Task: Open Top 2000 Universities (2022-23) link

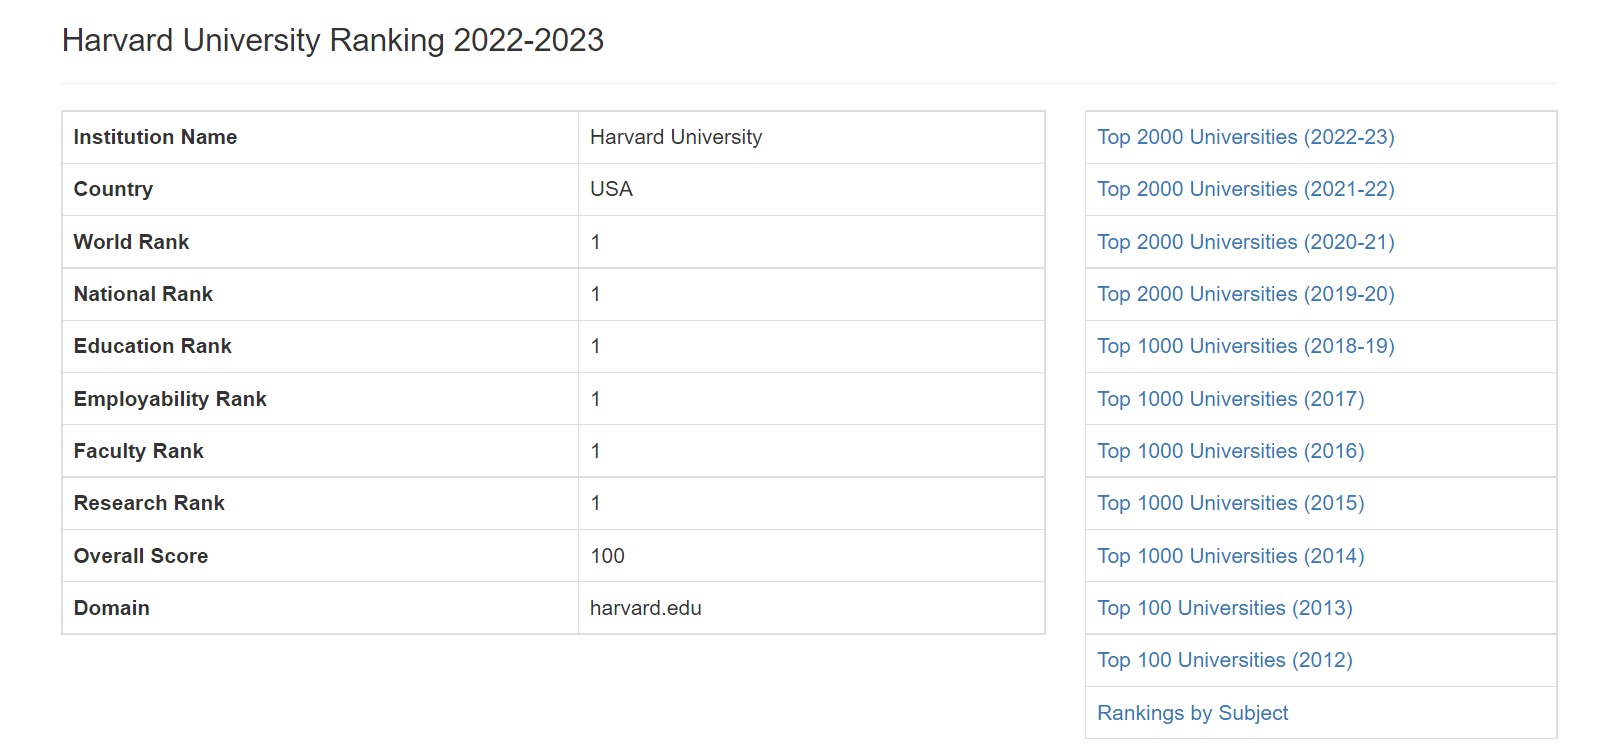Action: coord(1245,137)
